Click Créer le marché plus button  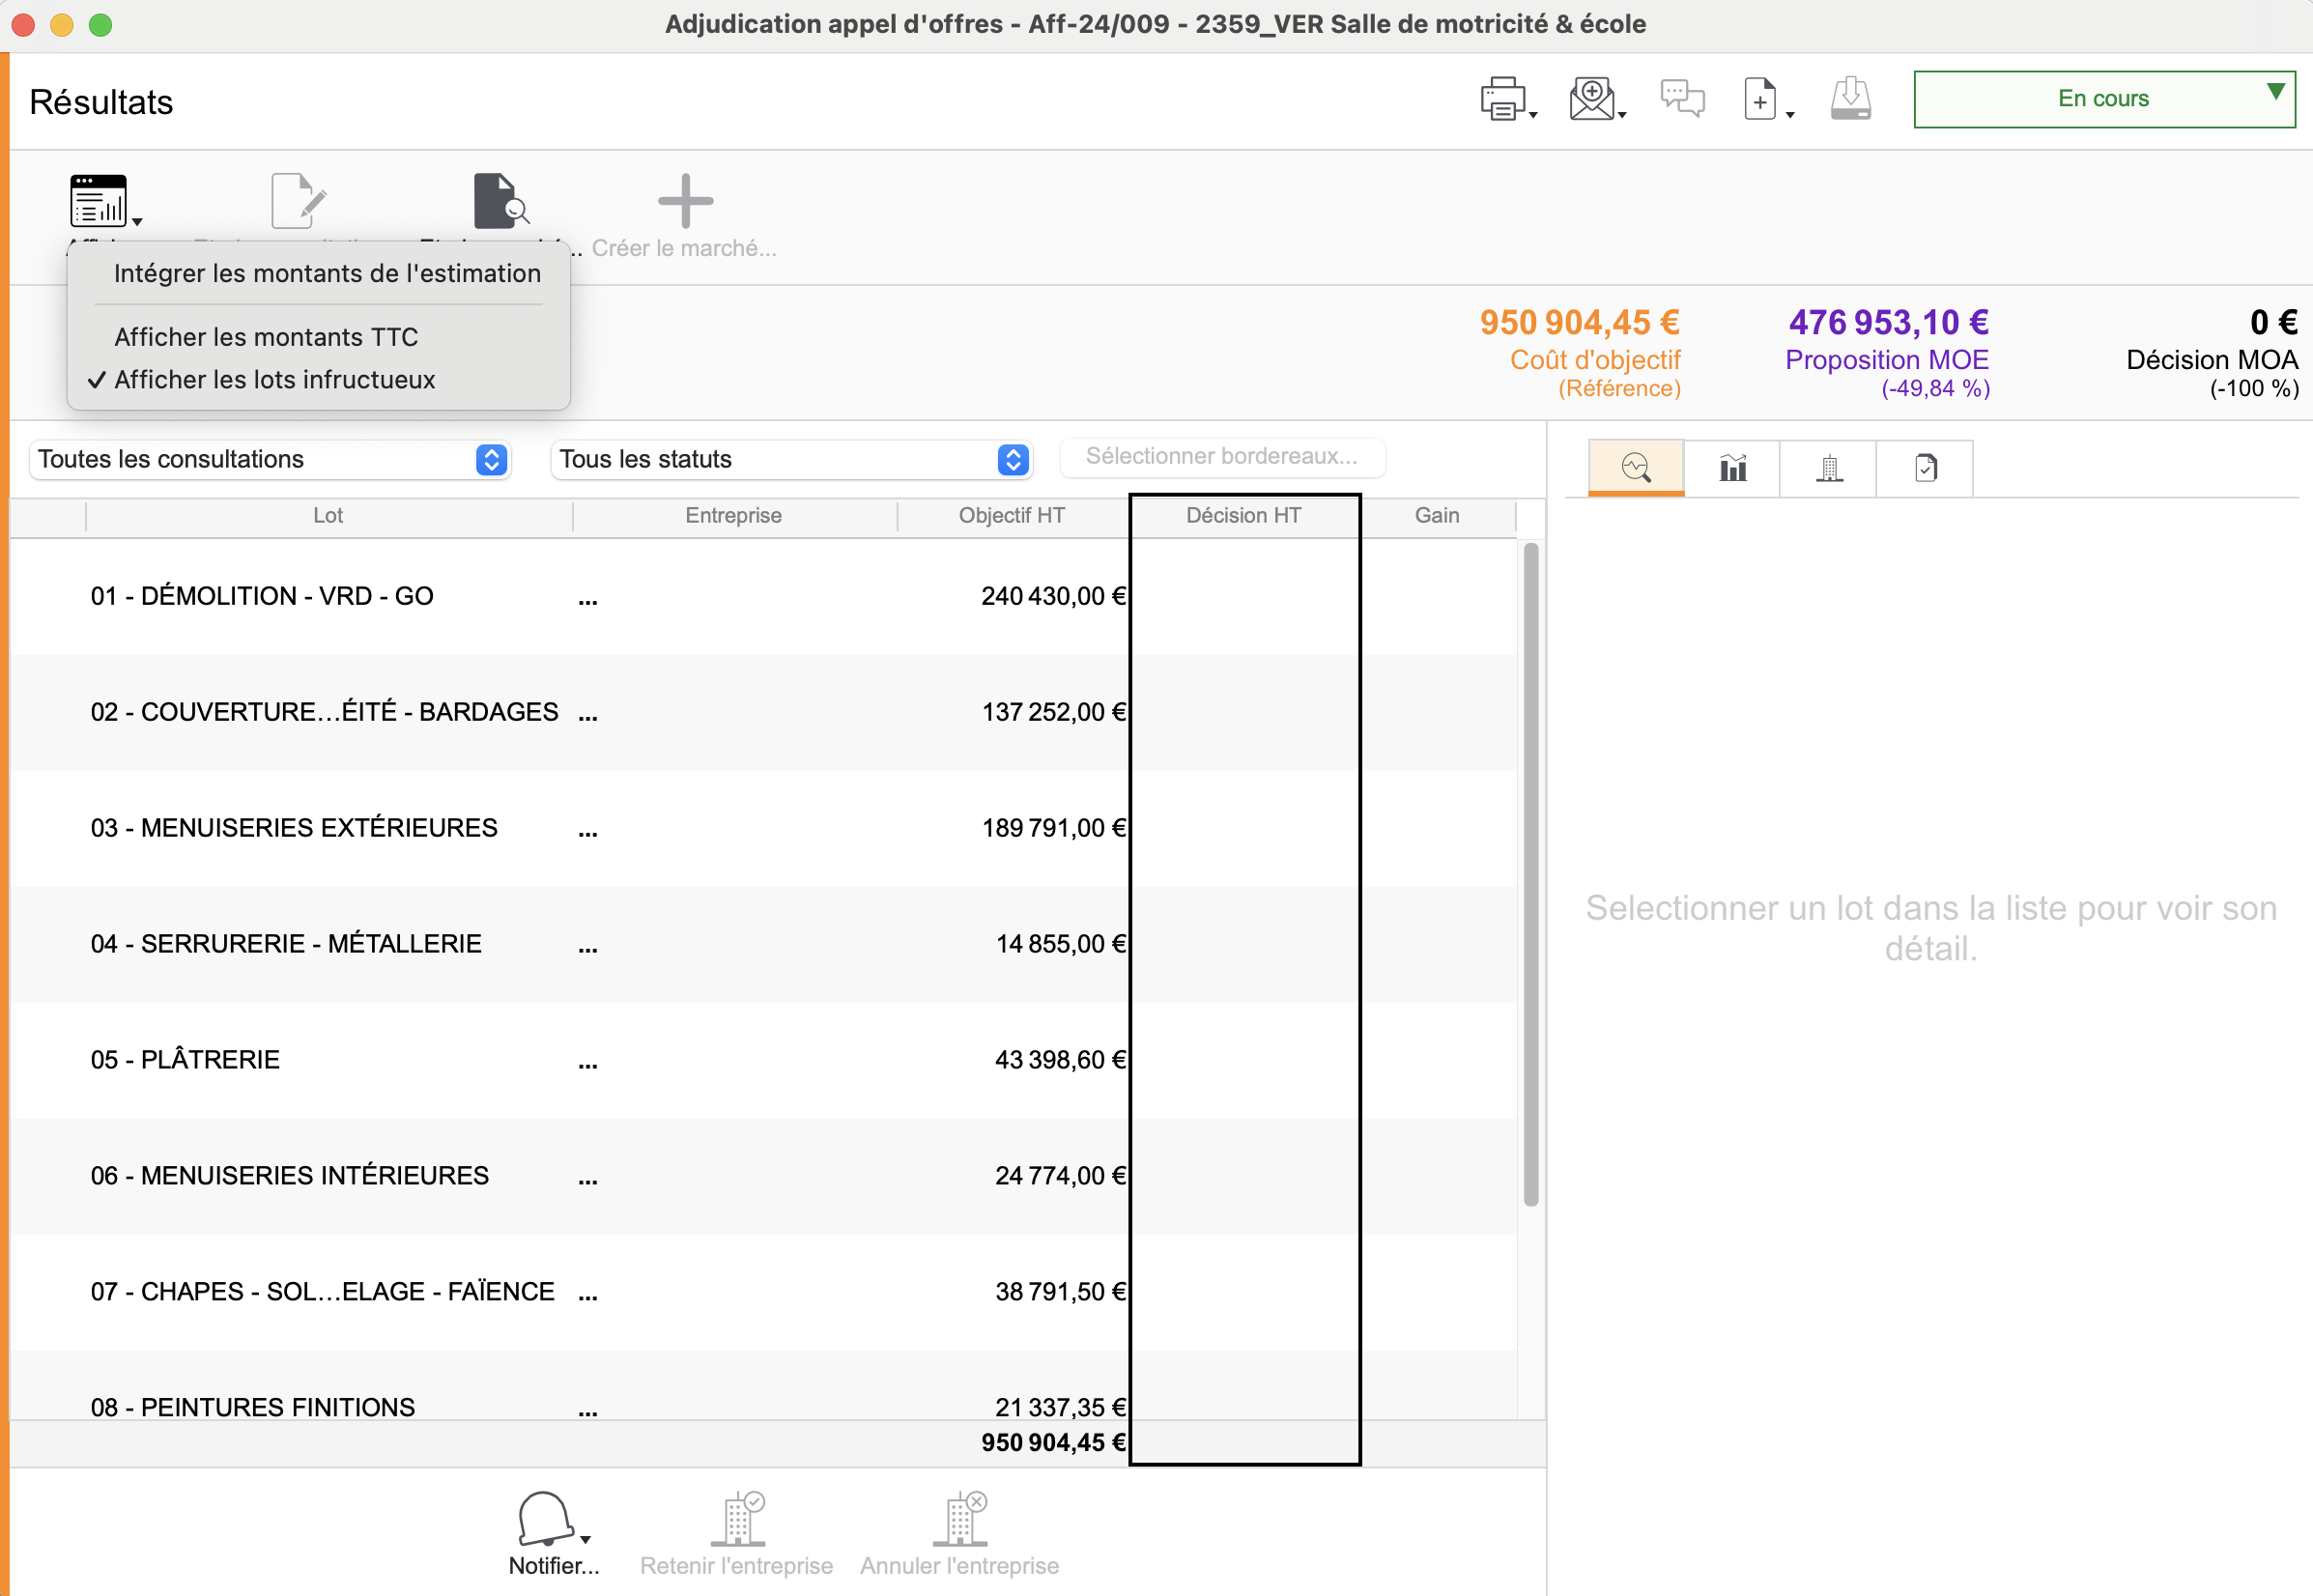click(x=685, y=201)
